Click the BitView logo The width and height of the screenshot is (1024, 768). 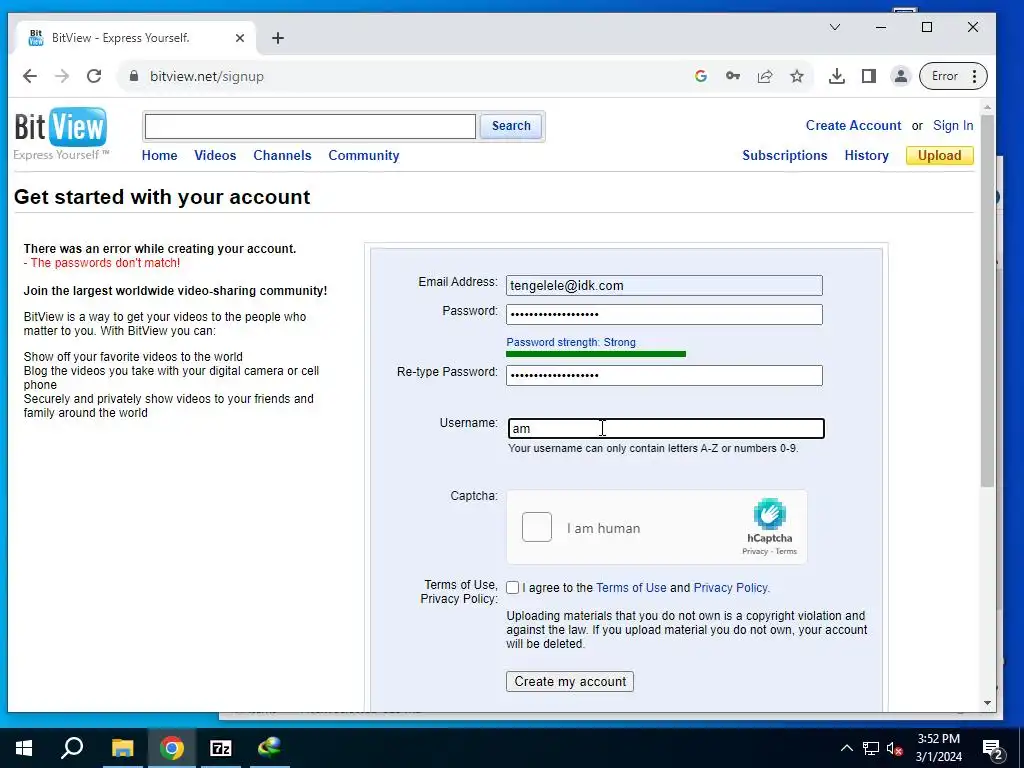pos(61,134)
